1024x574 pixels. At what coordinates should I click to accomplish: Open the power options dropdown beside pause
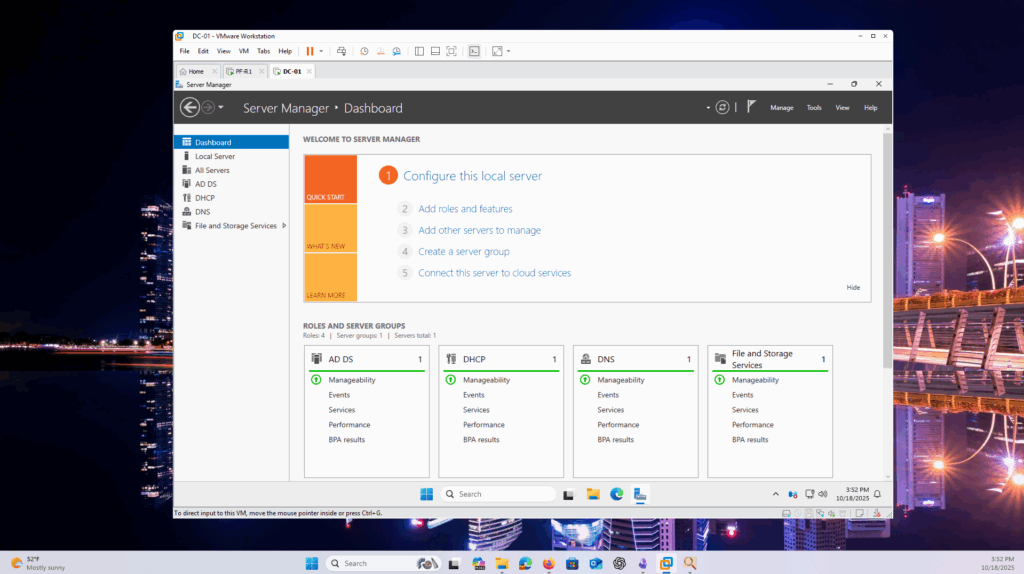click(321, 51)
